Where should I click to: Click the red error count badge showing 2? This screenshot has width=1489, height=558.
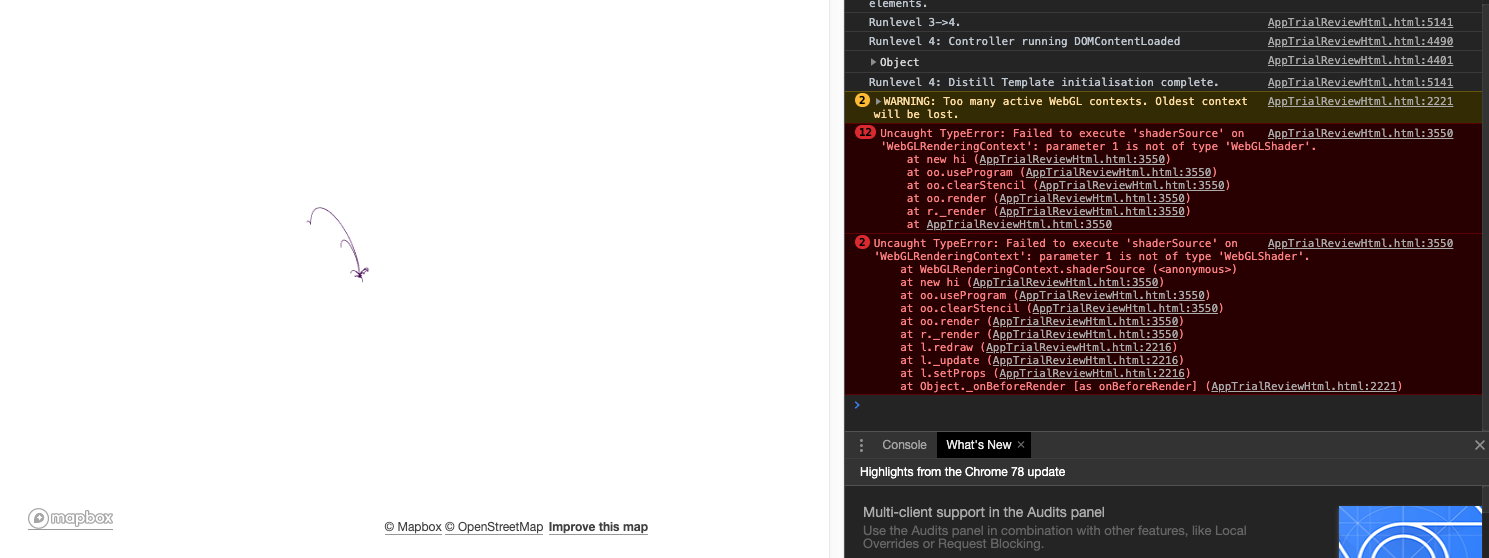tap(862, 243)
